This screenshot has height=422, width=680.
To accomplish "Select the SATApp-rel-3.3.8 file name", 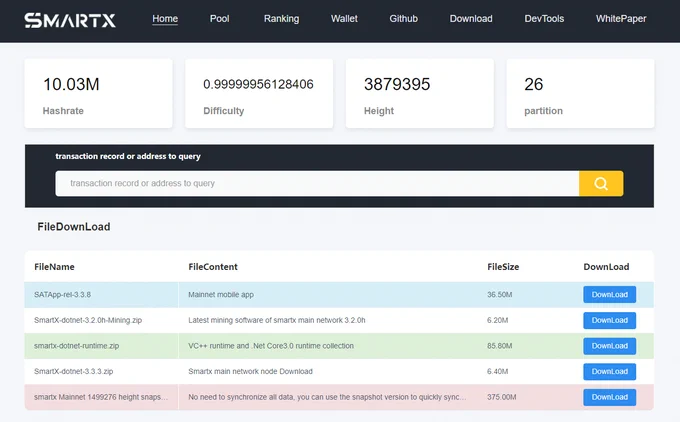I will coord(62,294).
